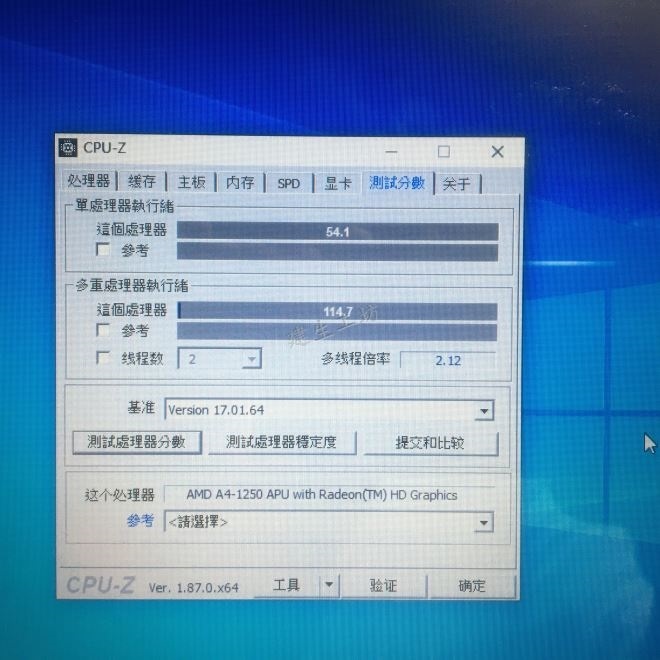This screenshot has width=660, height=660.
Task: Click multi-thread score bar showing 114.7
Action: coord(337,312)
